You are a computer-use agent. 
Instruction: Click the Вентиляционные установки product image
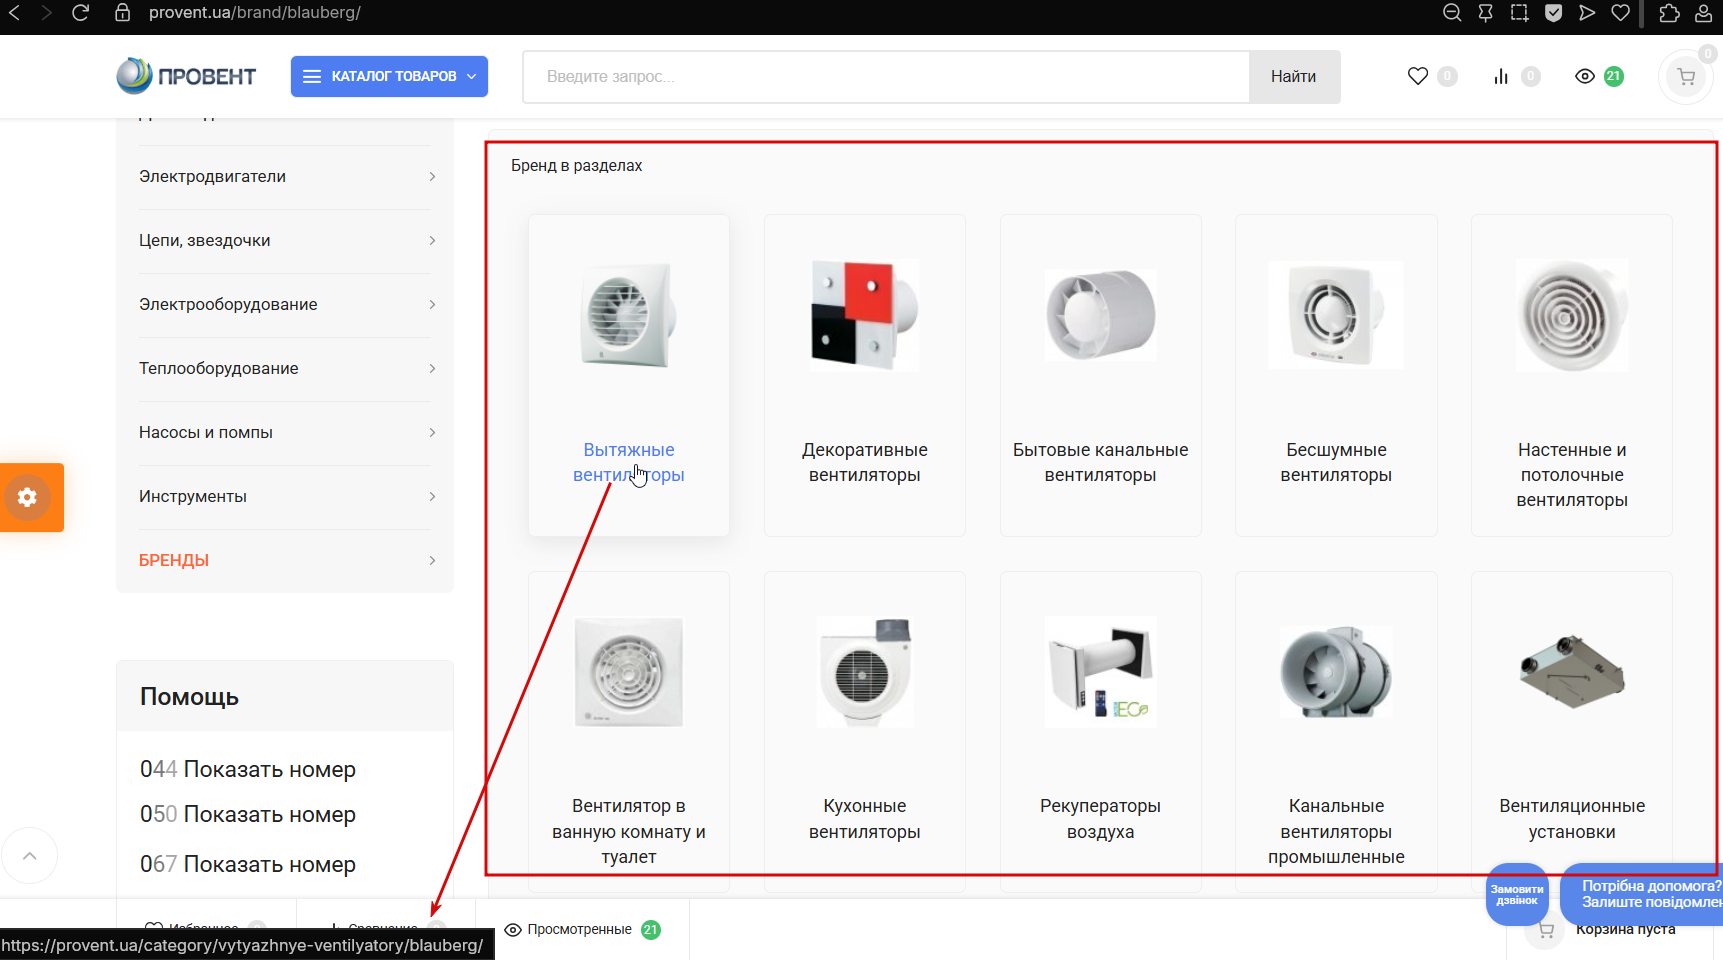pyautogui.click(x=1572, y=672)
